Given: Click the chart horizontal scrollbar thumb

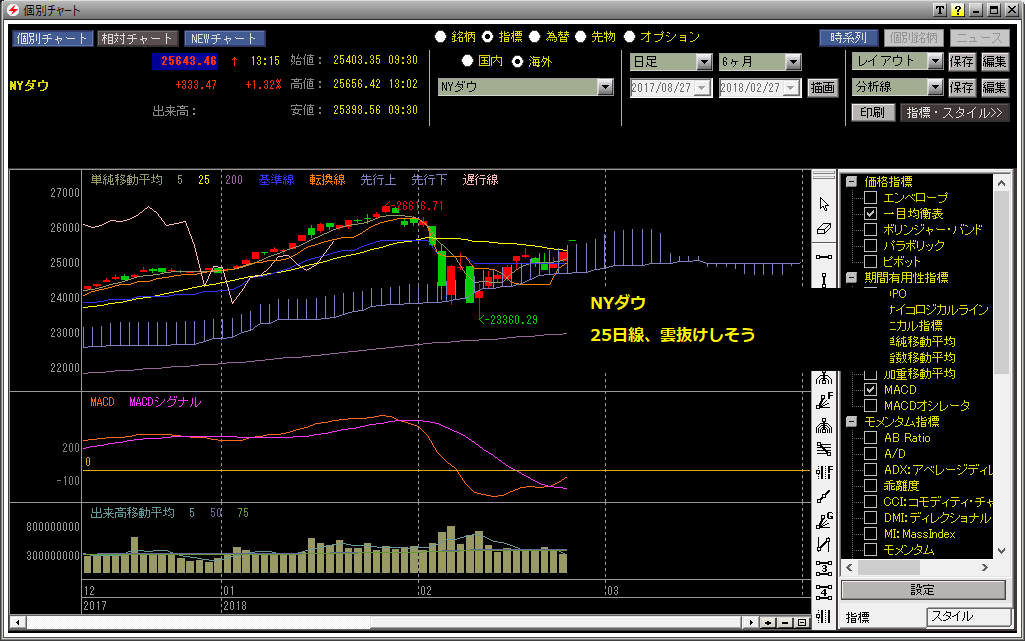Looking at the screenshot, I should coord(556,623).
